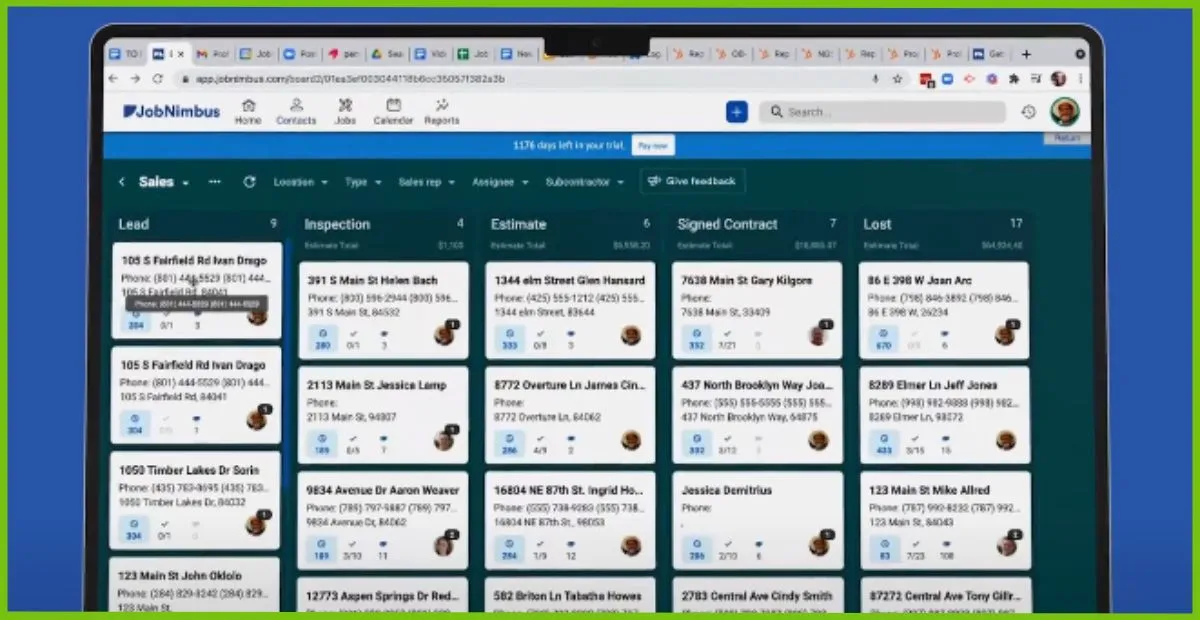The height and width of the screenshot is (620, 1200).
Task: Switch to the Google Drive 'Sea' tab
Action: [x=386, y=53]
